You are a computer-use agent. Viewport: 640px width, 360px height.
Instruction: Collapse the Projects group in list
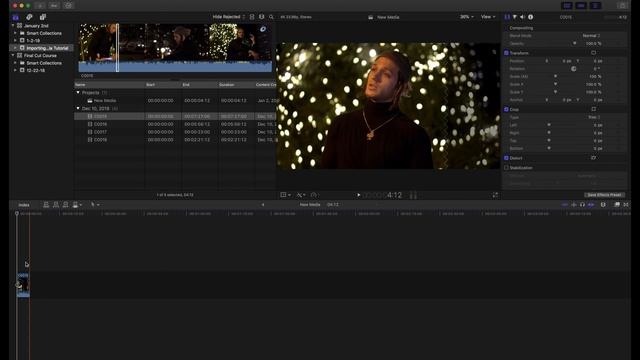(x=78, y=93)
